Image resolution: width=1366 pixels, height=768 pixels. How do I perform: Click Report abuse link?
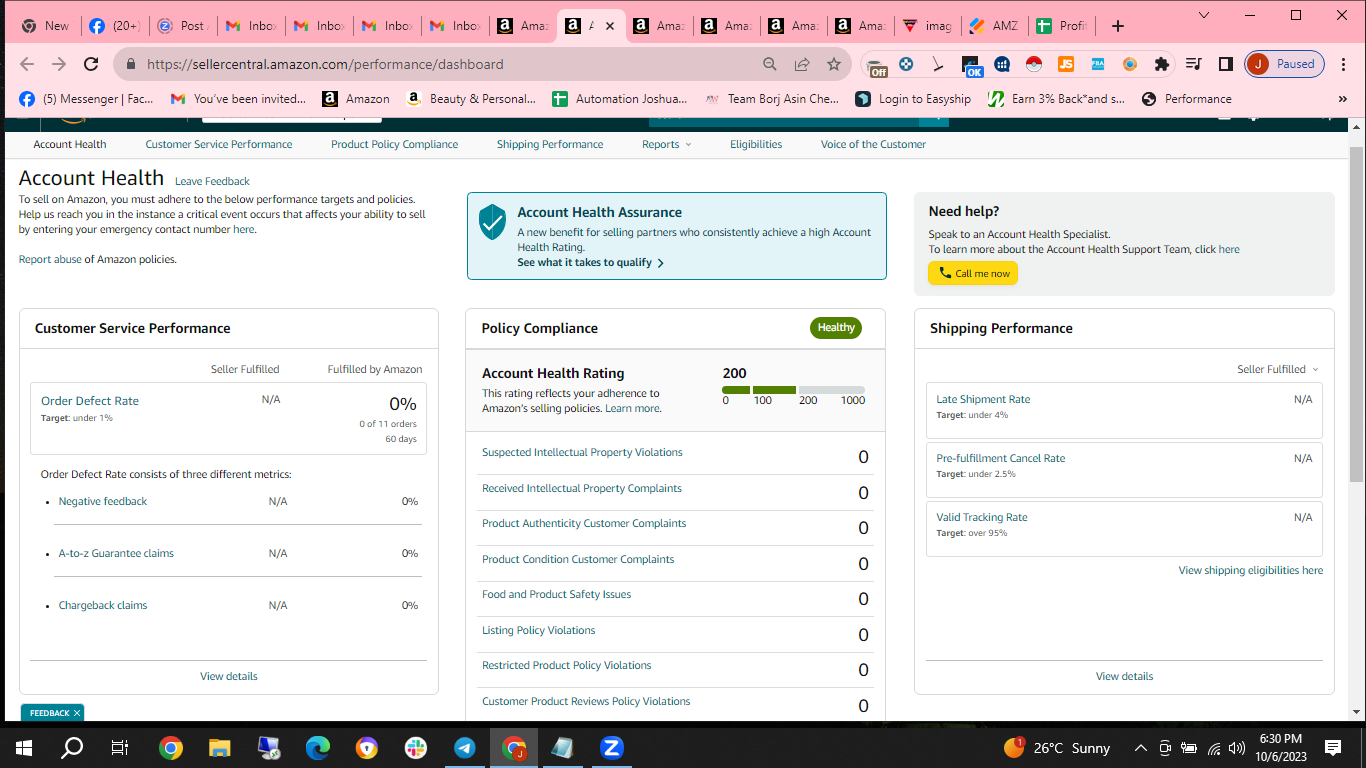(50, 259)
